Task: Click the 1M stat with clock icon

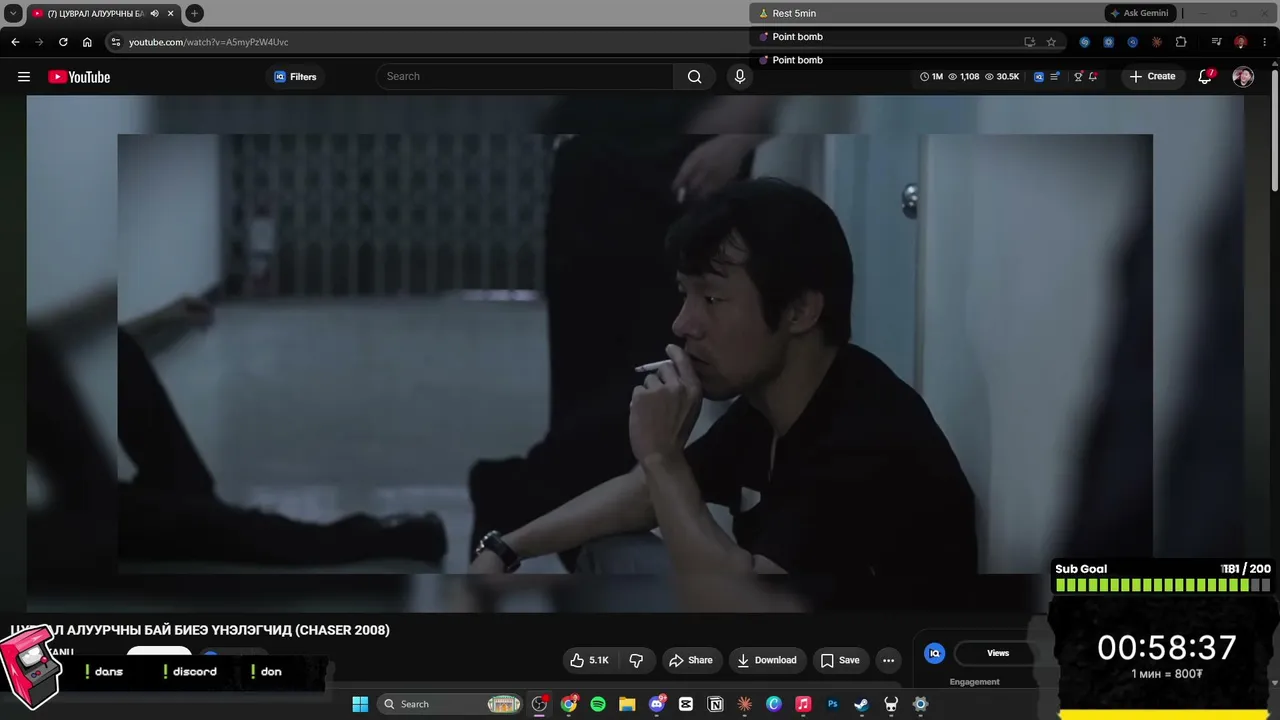Action: (930, 77)
